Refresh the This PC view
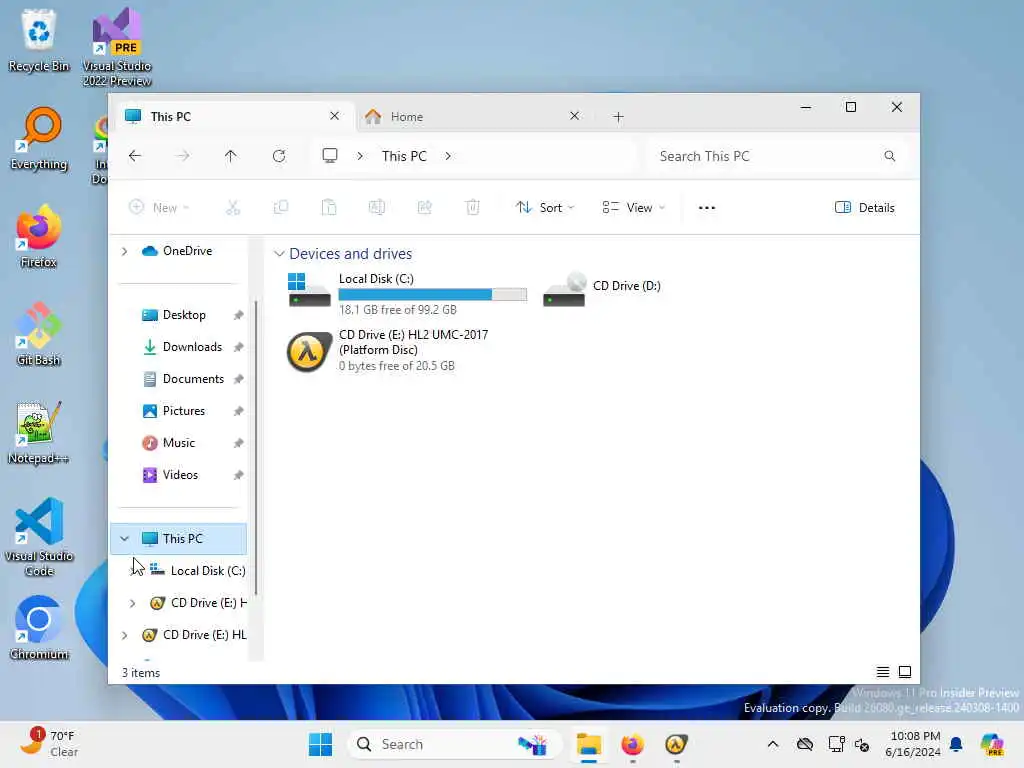Image resolution: width=1024 pixels, height=768 pixels. point(279,156)
